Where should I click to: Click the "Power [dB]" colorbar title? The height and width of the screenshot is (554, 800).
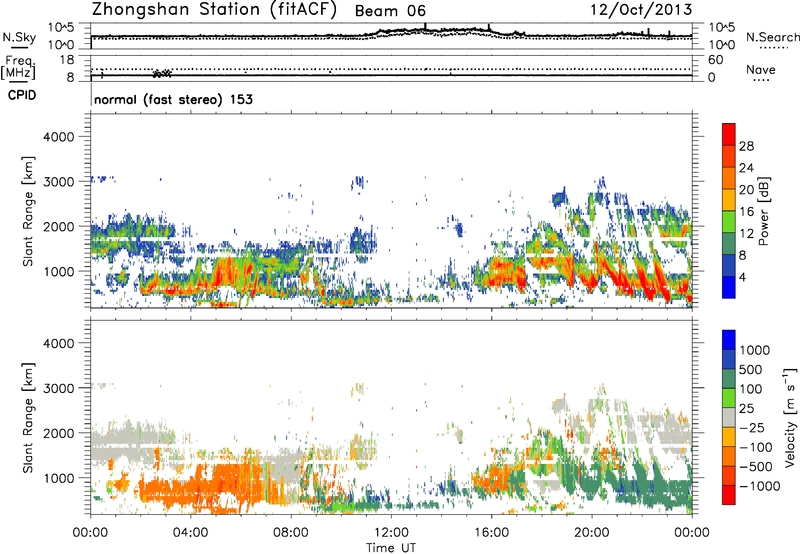[763, 211]
